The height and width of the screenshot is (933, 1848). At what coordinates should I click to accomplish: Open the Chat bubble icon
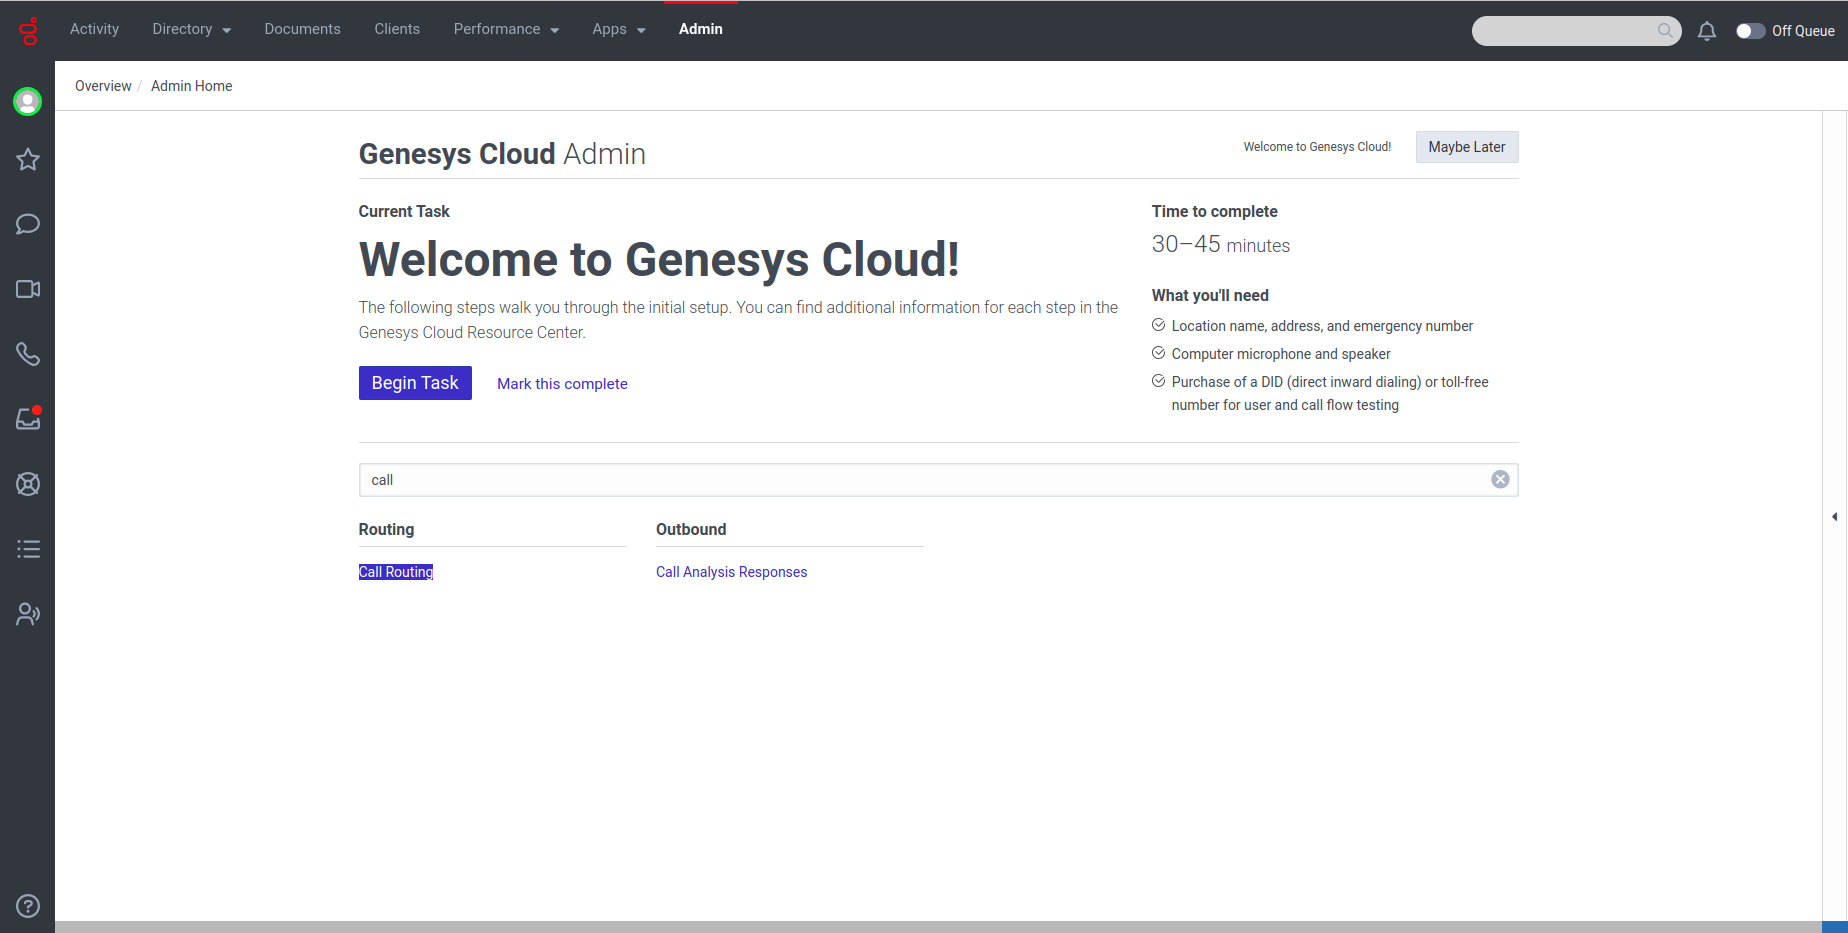click(x=28, y=224)
